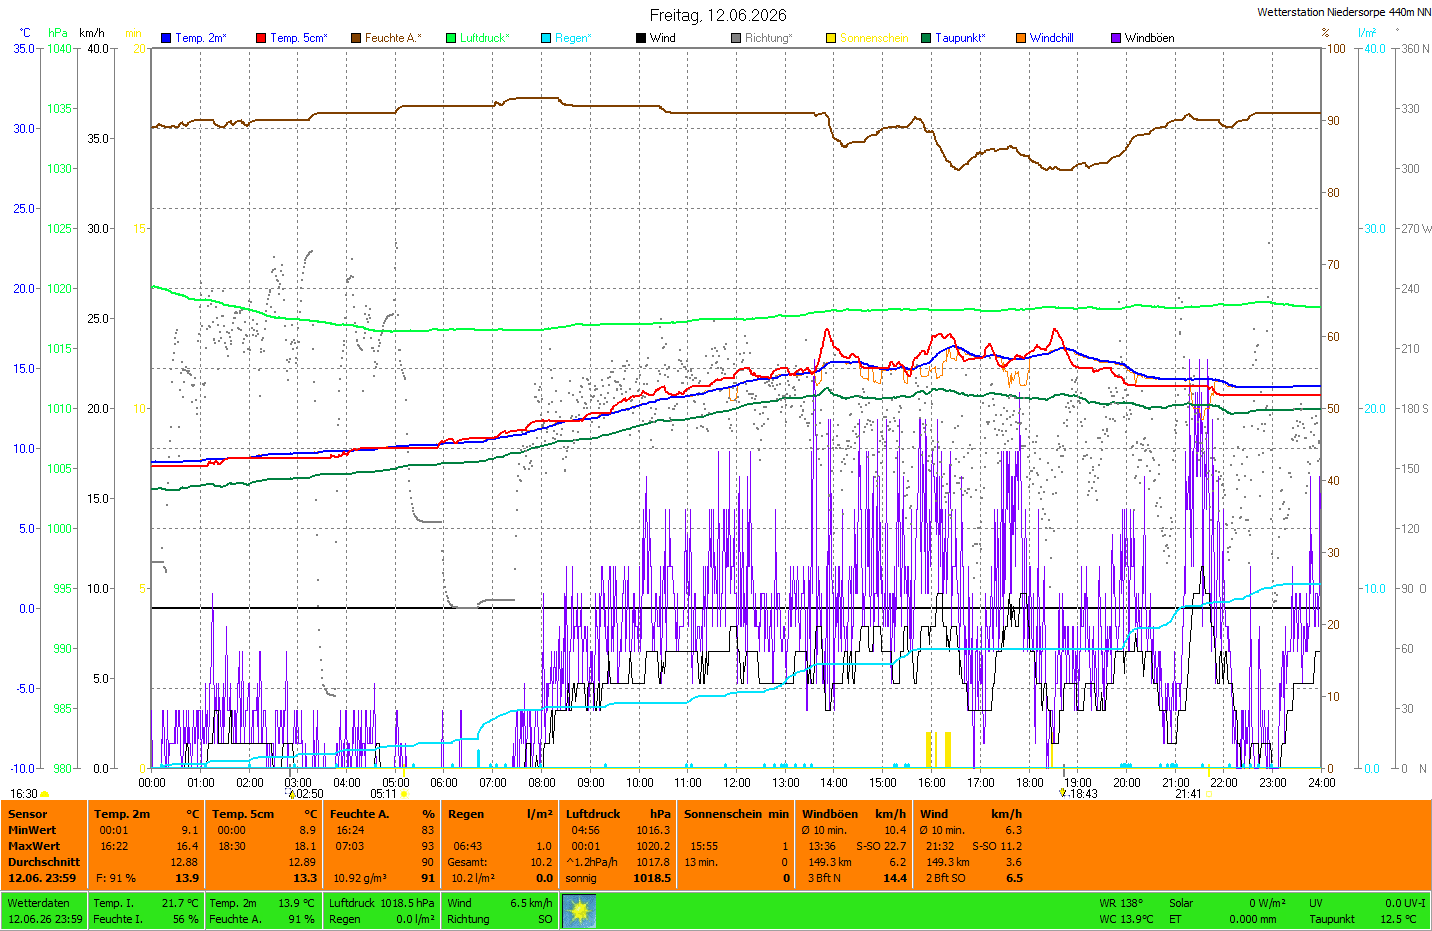
Task: Click the Solar 0 W/m² reading
Action: click(x=1227, y=903)
